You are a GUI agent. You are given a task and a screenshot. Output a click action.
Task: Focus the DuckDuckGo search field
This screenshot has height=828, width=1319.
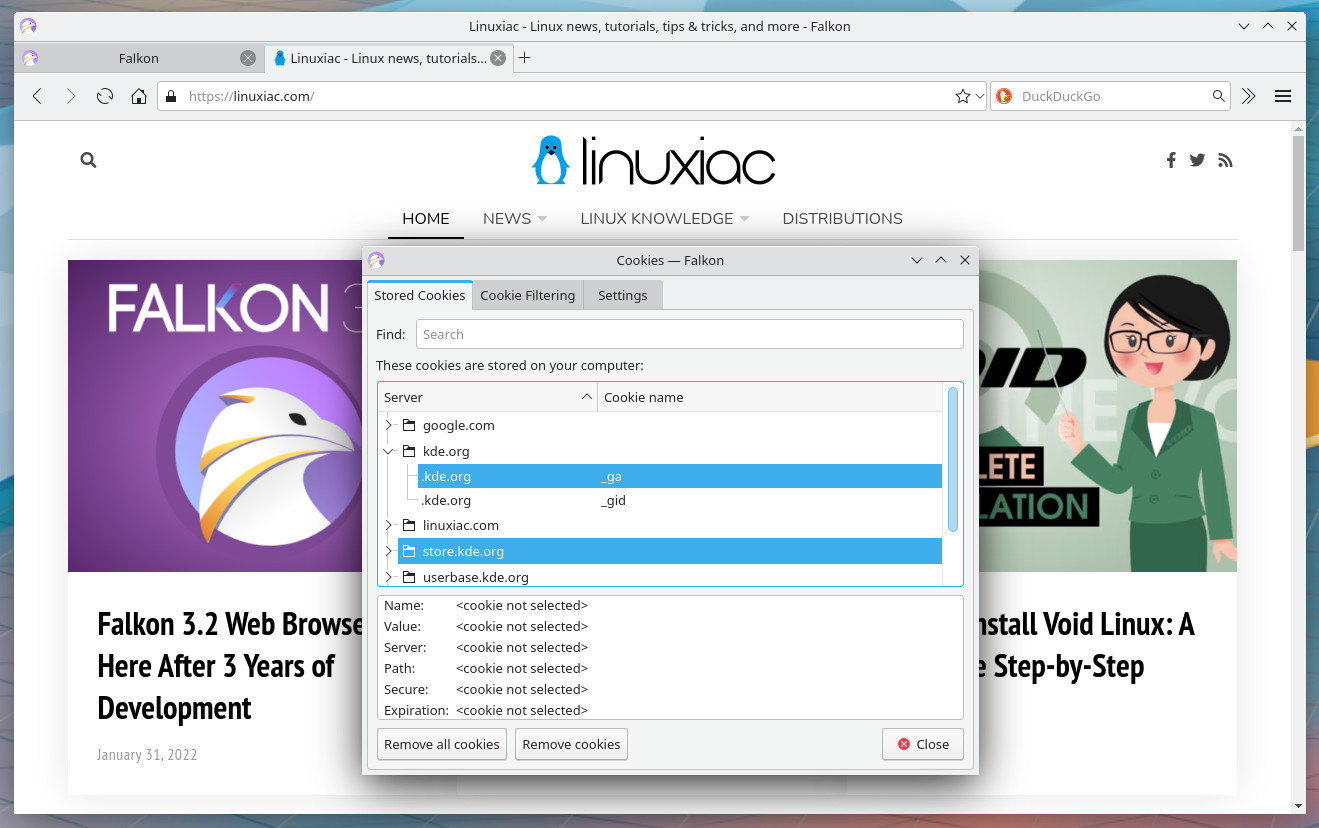[x=1111, y=96]
